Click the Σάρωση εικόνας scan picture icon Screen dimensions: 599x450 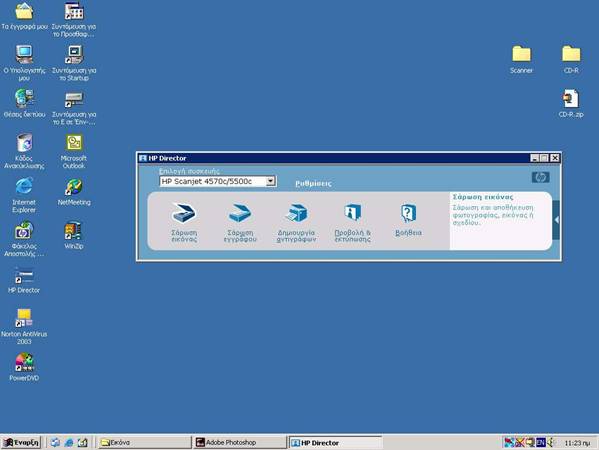point(184,213)
